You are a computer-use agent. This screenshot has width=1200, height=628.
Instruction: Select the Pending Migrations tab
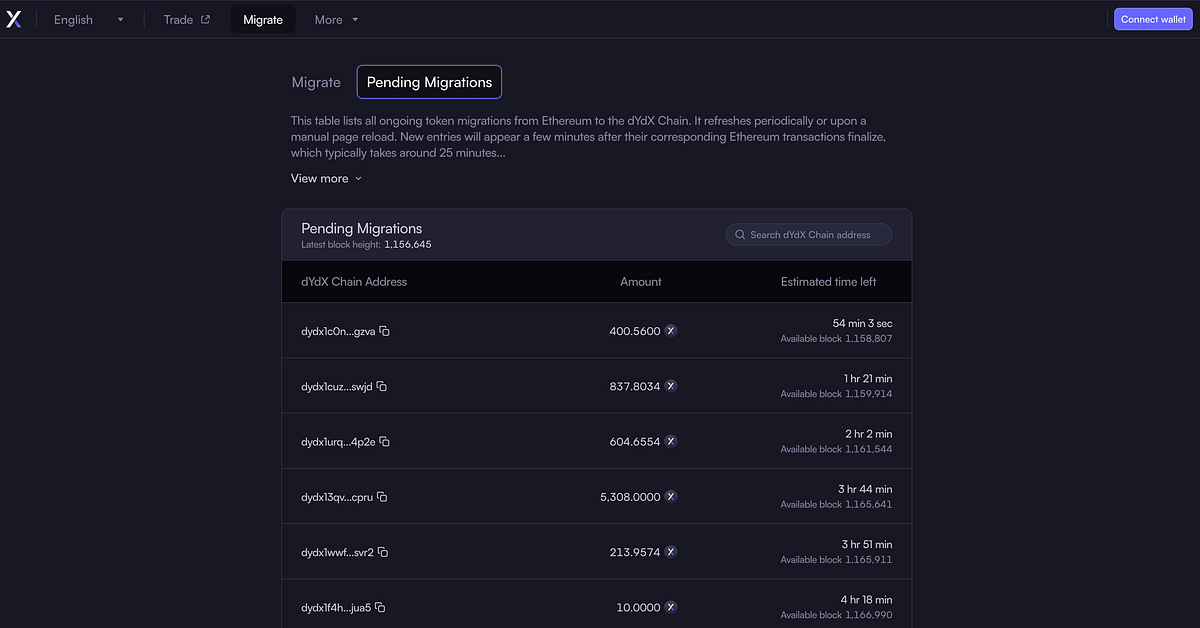(429, 82)
